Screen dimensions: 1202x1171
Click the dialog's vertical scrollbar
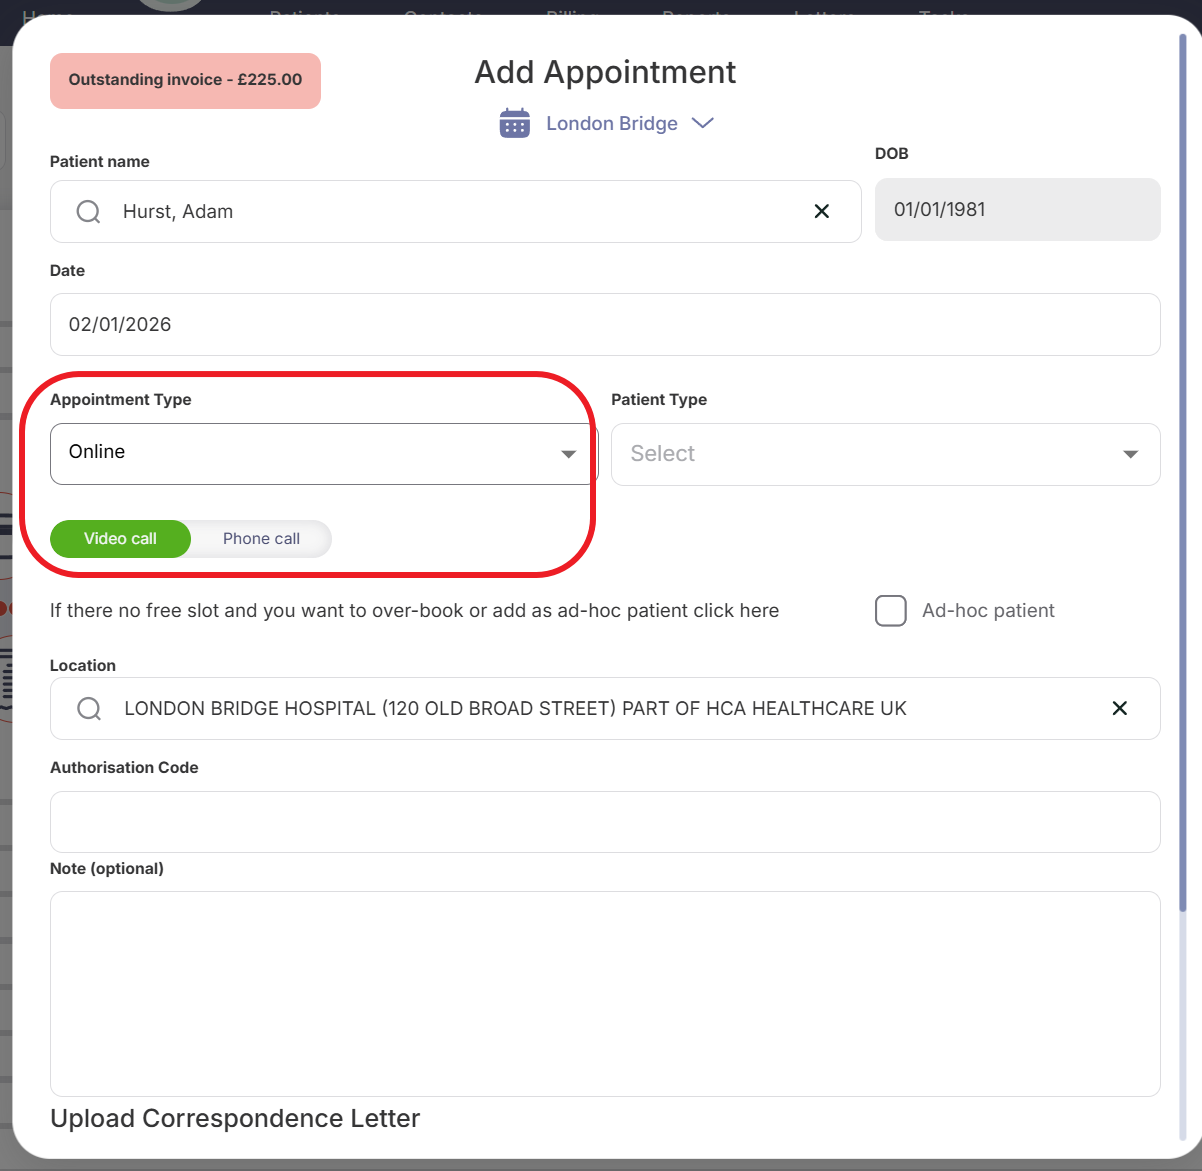[x=1183, y=470]
